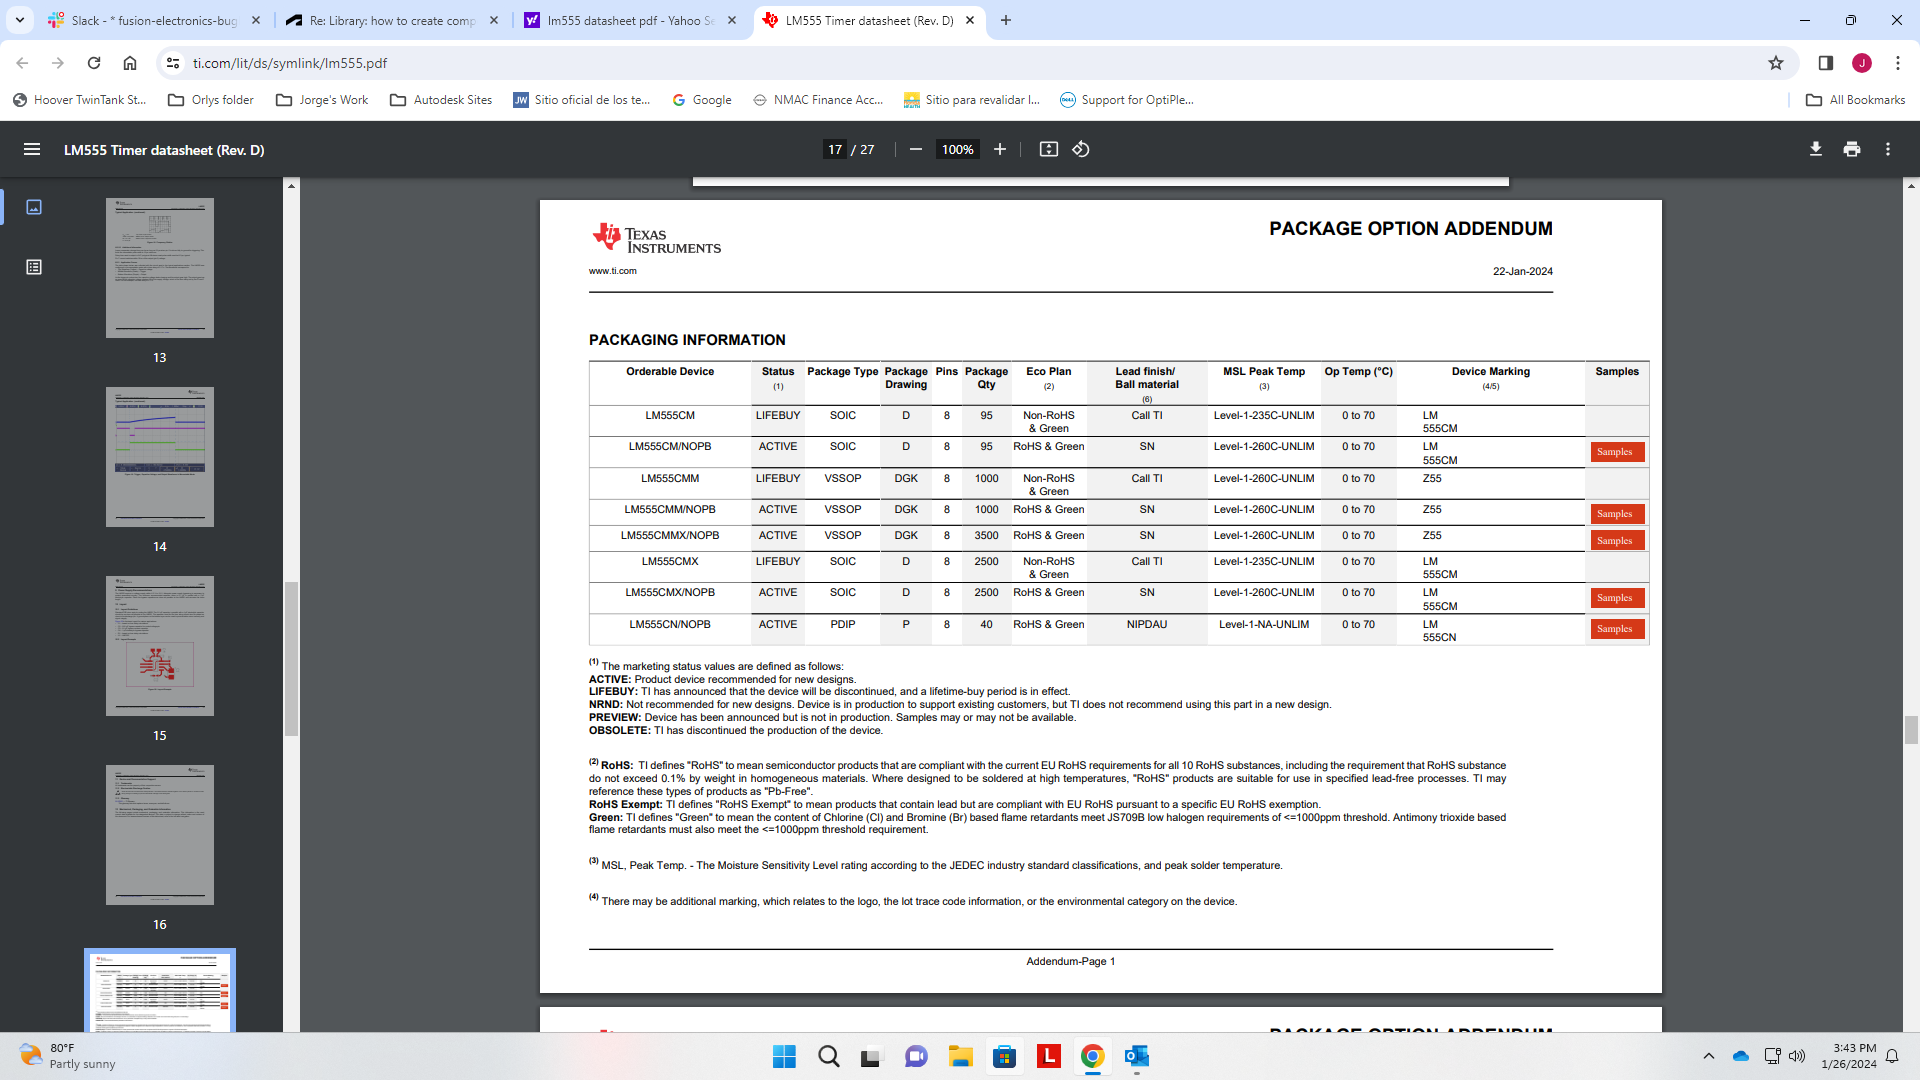Open the PDF viewer more actions menu
The height and width of the screenshot is (1080, 1920).
pyautogui.click(x=1888, y=150)
